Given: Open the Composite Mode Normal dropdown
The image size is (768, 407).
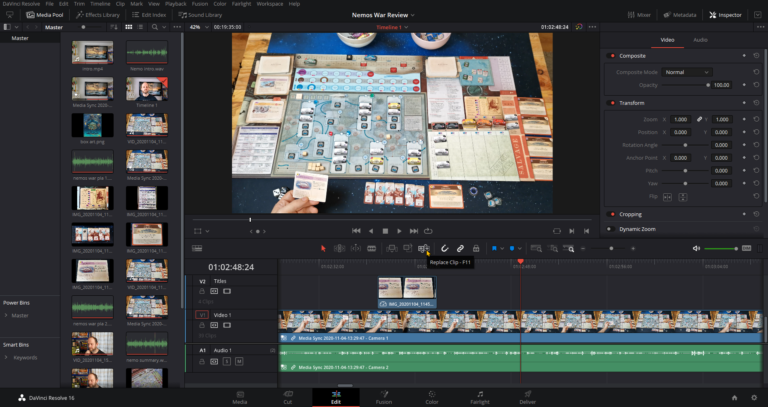Looking at the screenshot, I should tap(688, 72).
